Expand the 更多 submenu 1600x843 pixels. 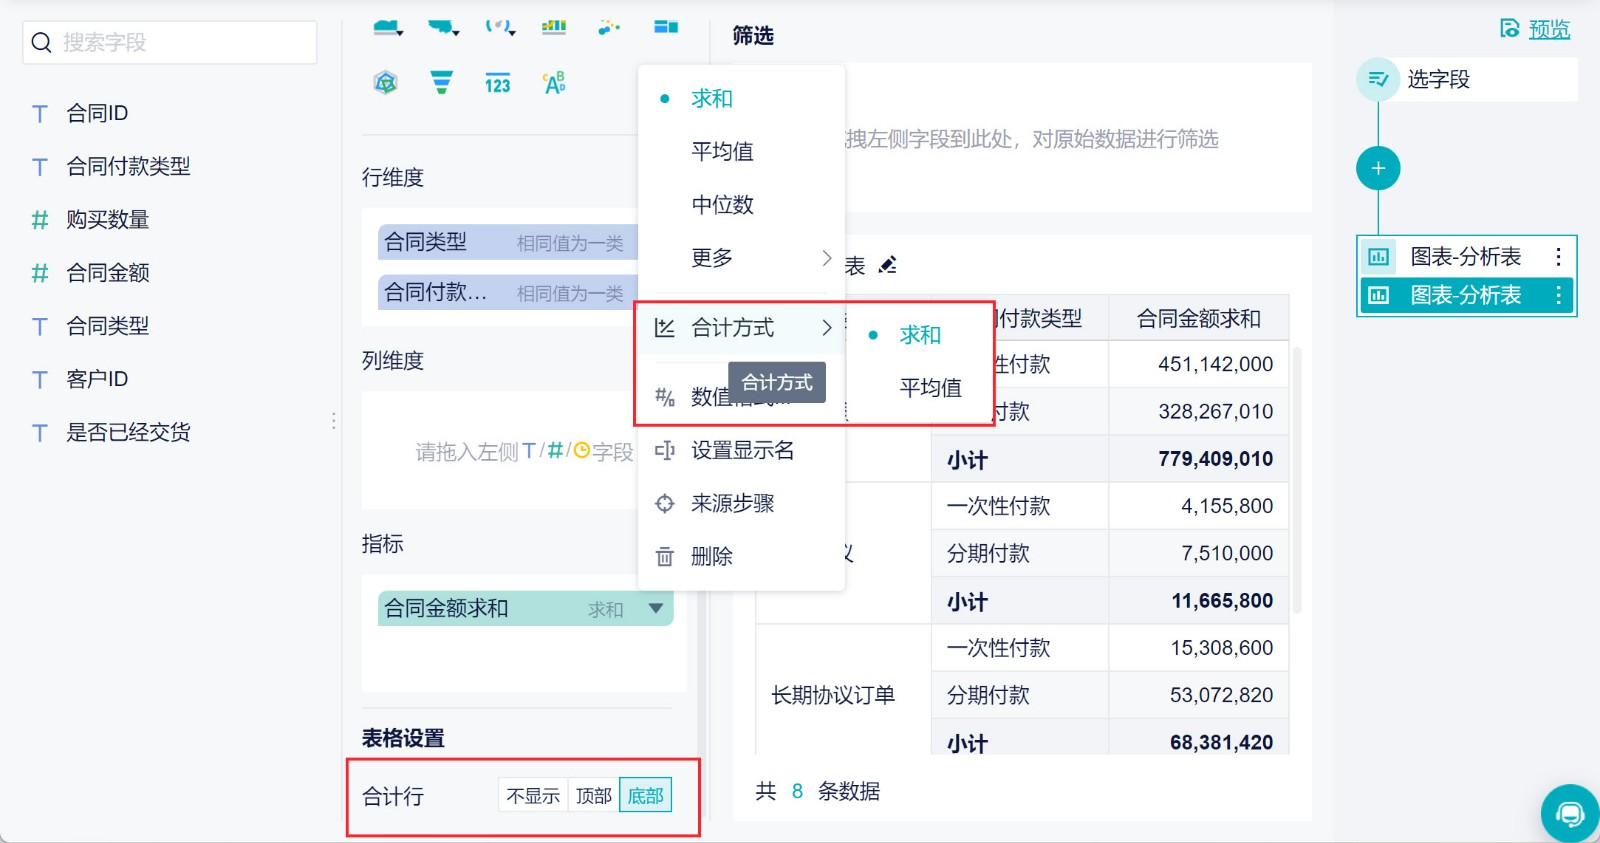click(741, 257)
